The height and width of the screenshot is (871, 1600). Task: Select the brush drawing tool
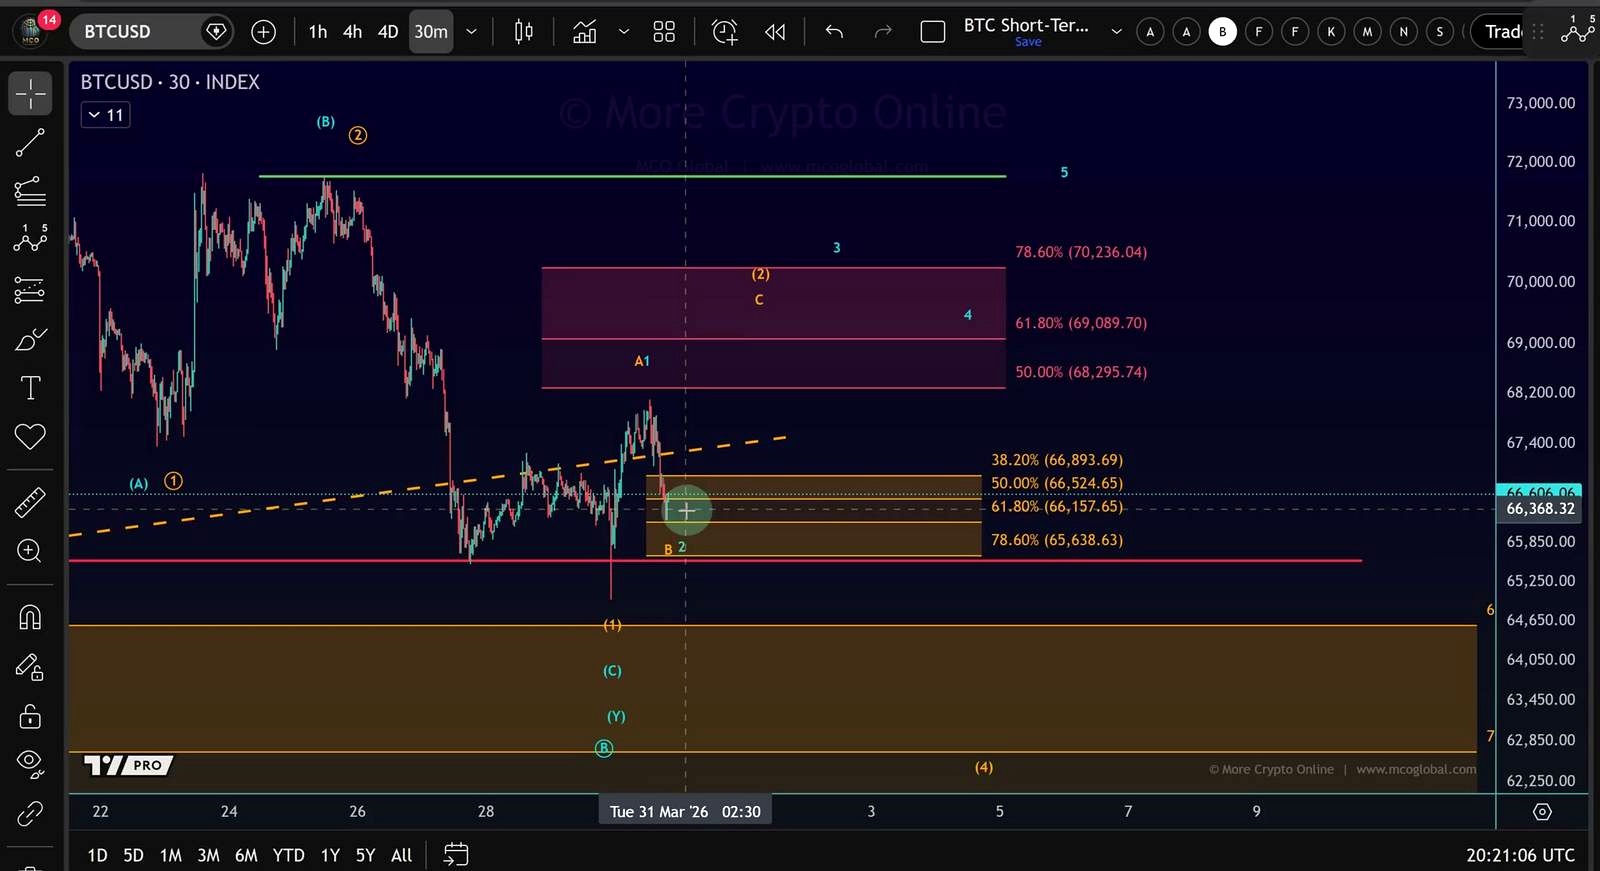point(30,339)
